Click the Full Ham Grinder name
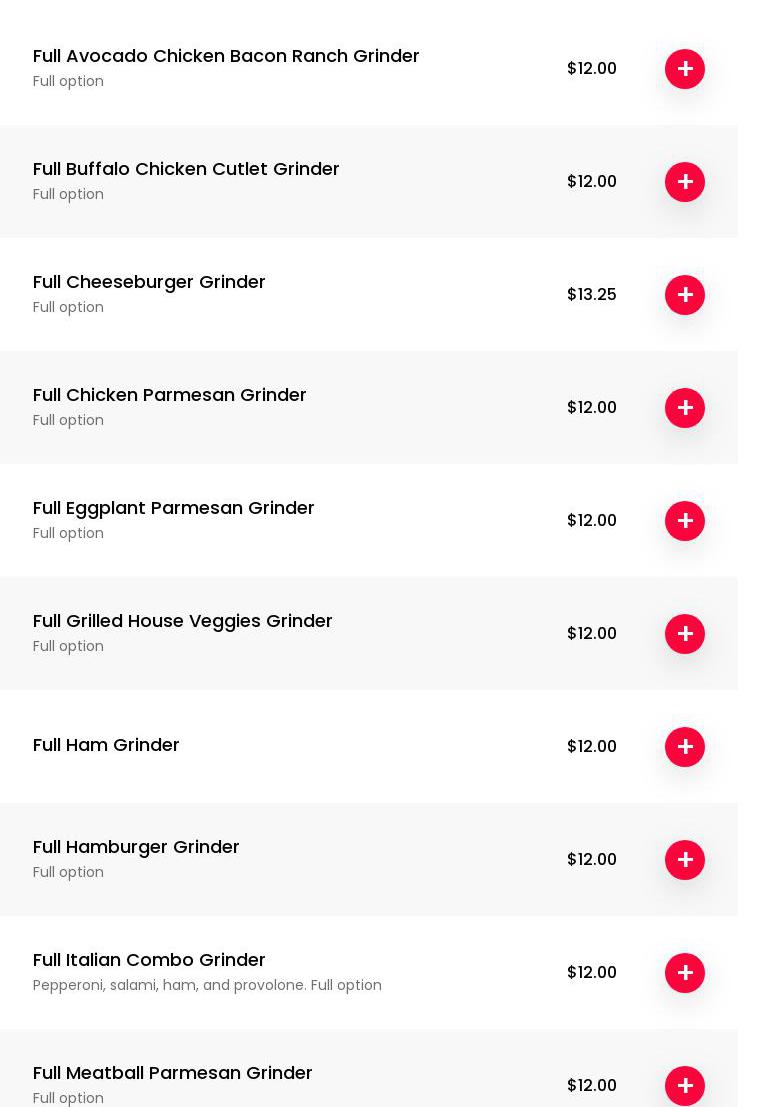Screen dimensions: 770x1107 click(x=106, y=745)
